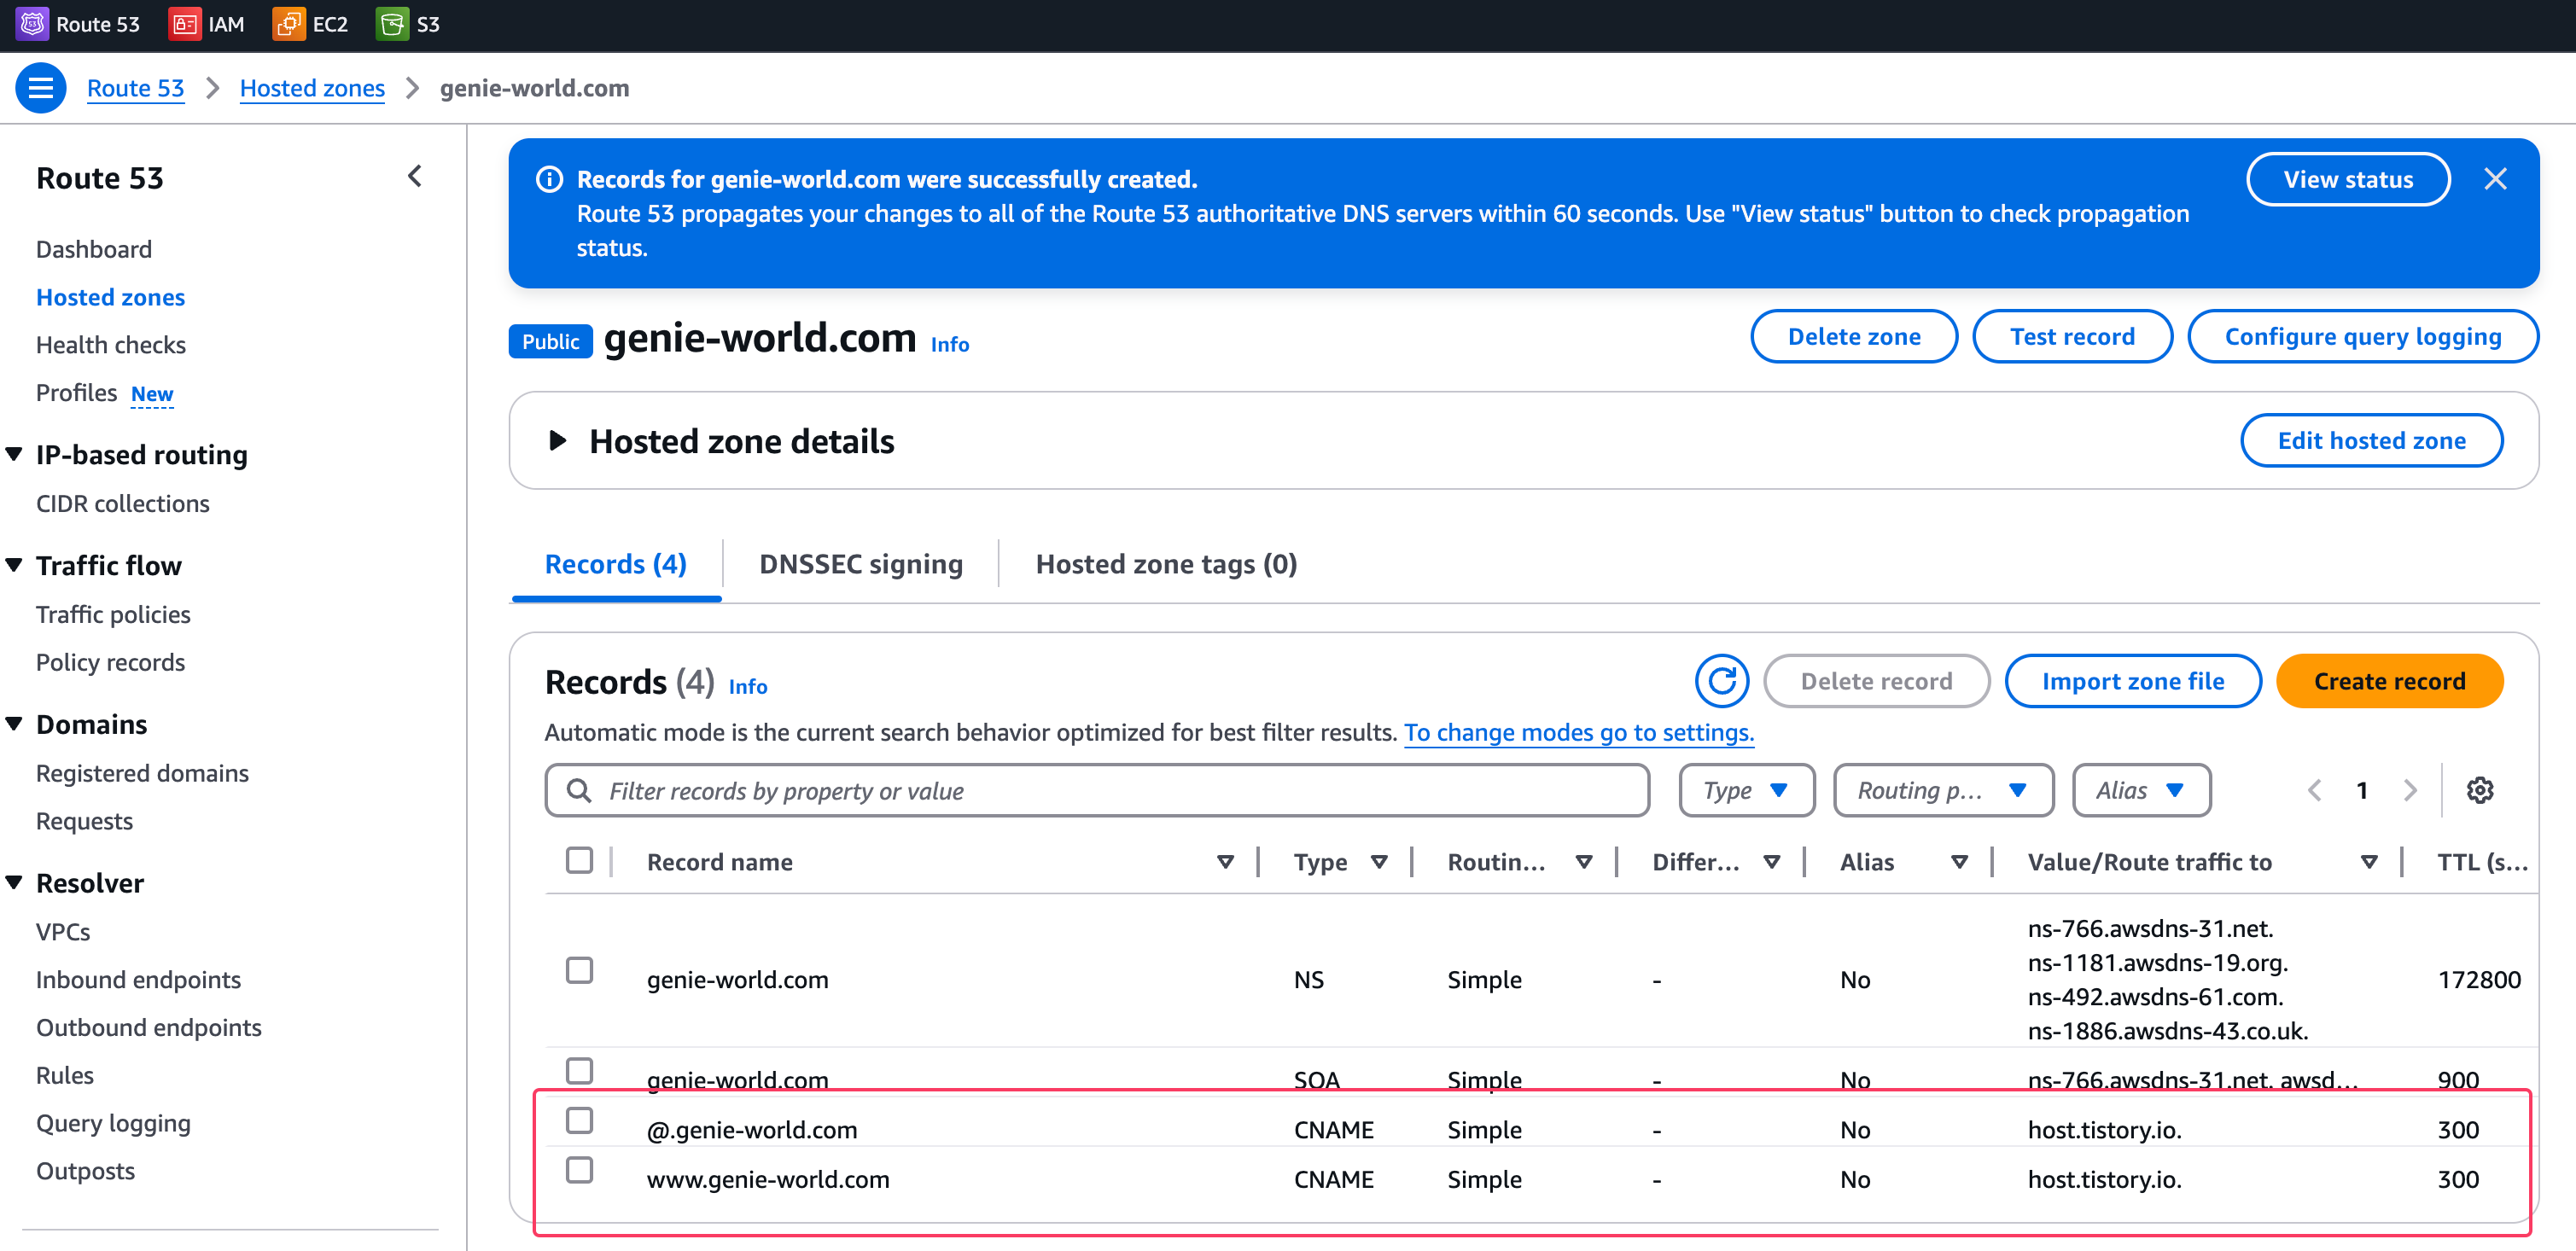Expand the Hosted zone details section
The width and height of the screenshot is (2576, 1251).
point(558,441)
